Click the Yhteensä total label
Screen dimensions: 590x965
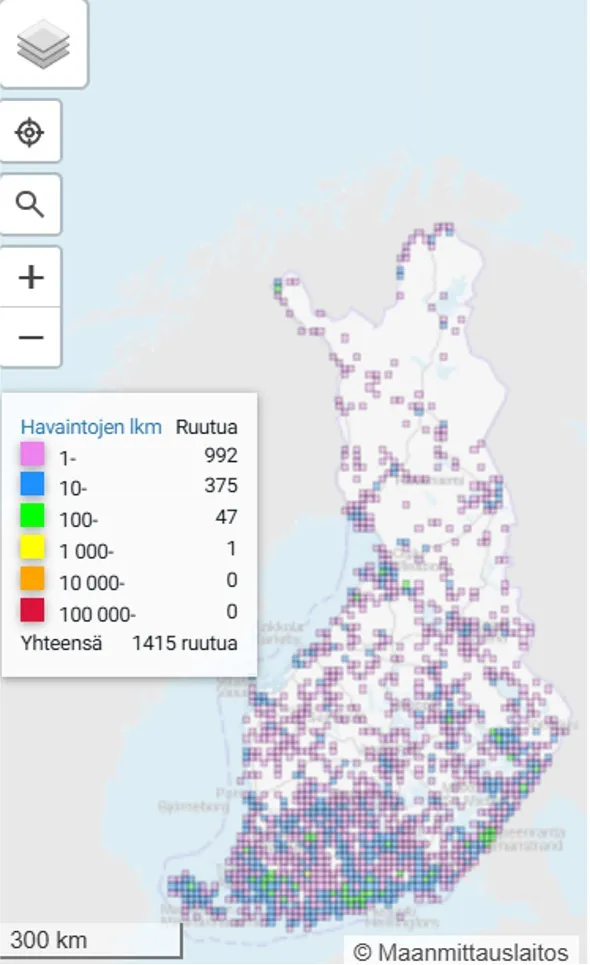62,643
